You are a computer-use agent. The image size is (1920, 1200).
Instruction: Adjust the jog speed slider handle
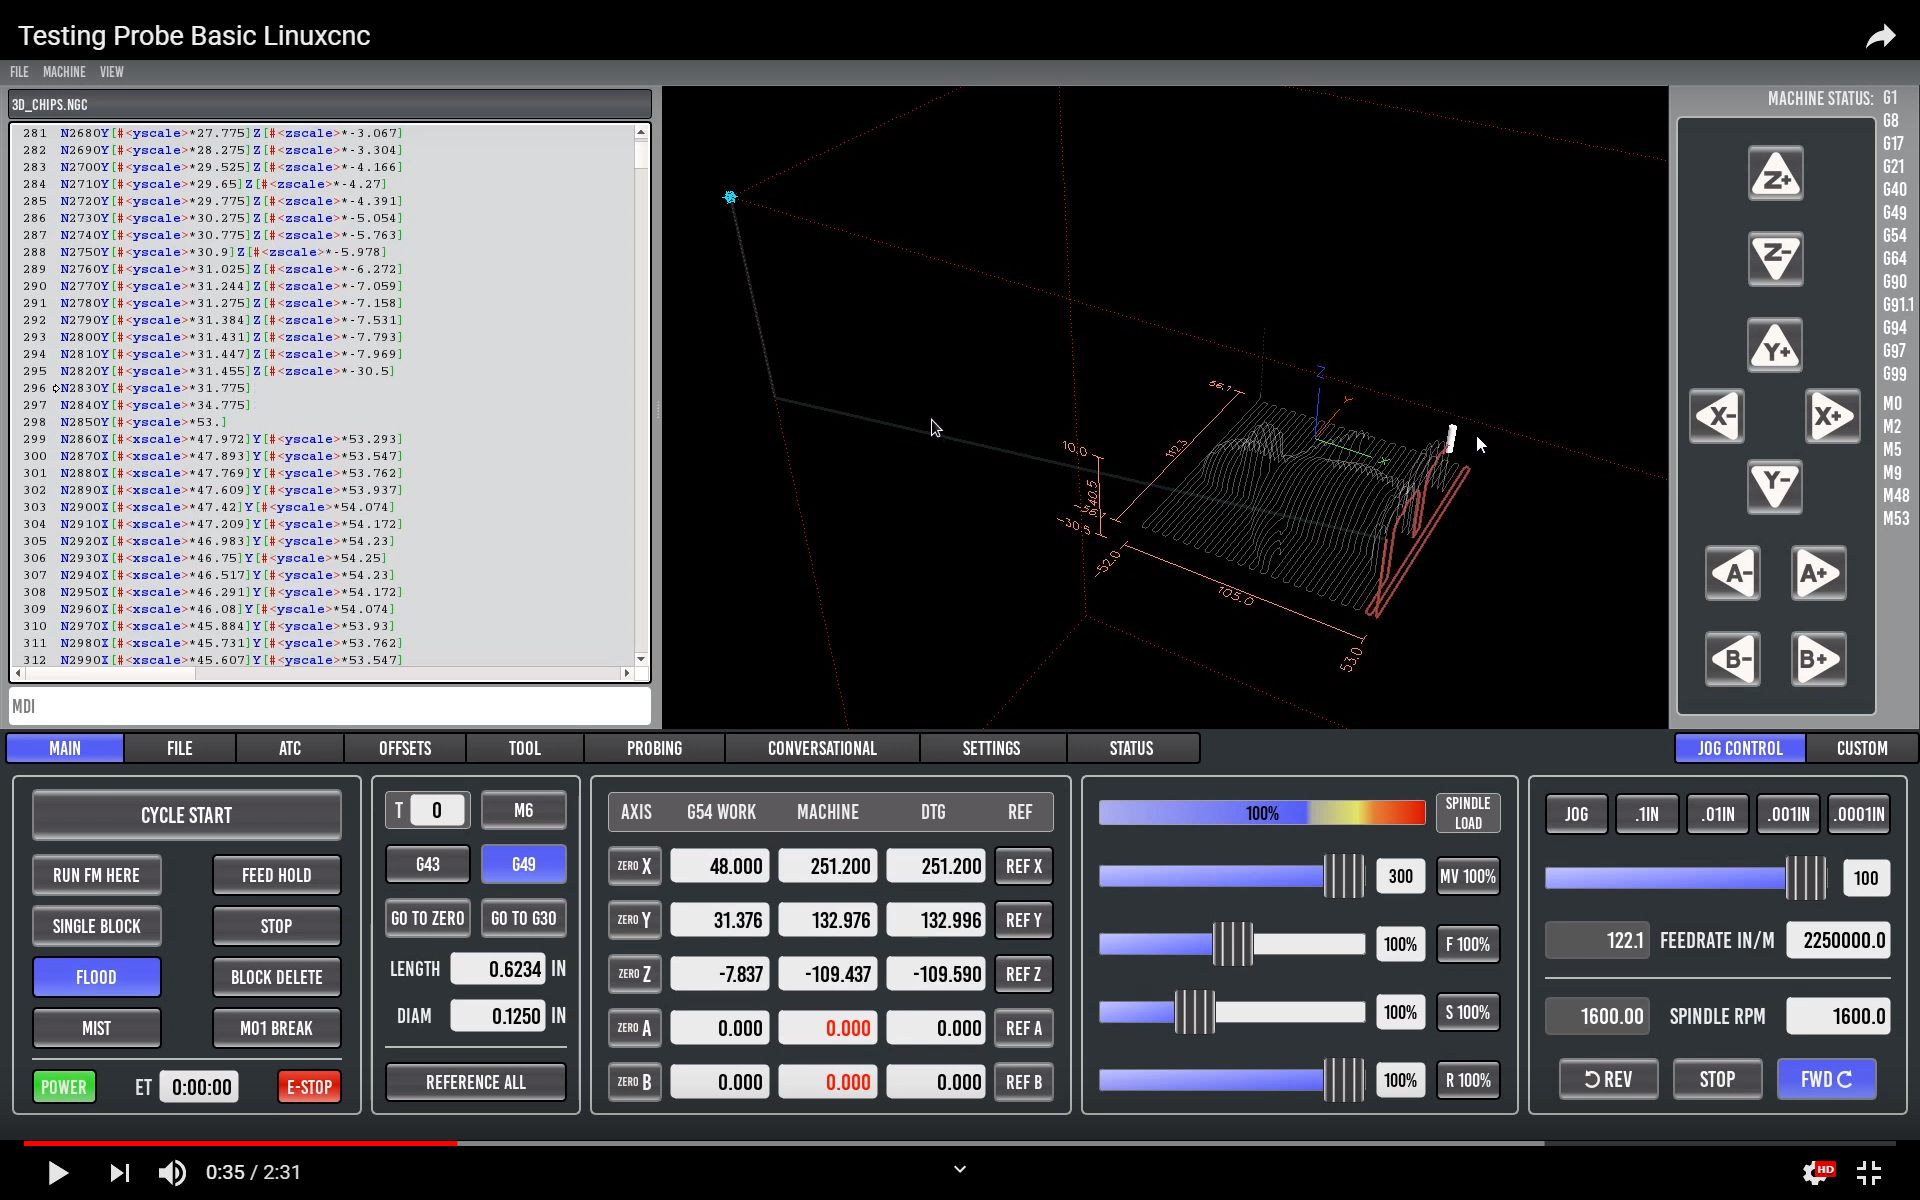coord(1806,878)
